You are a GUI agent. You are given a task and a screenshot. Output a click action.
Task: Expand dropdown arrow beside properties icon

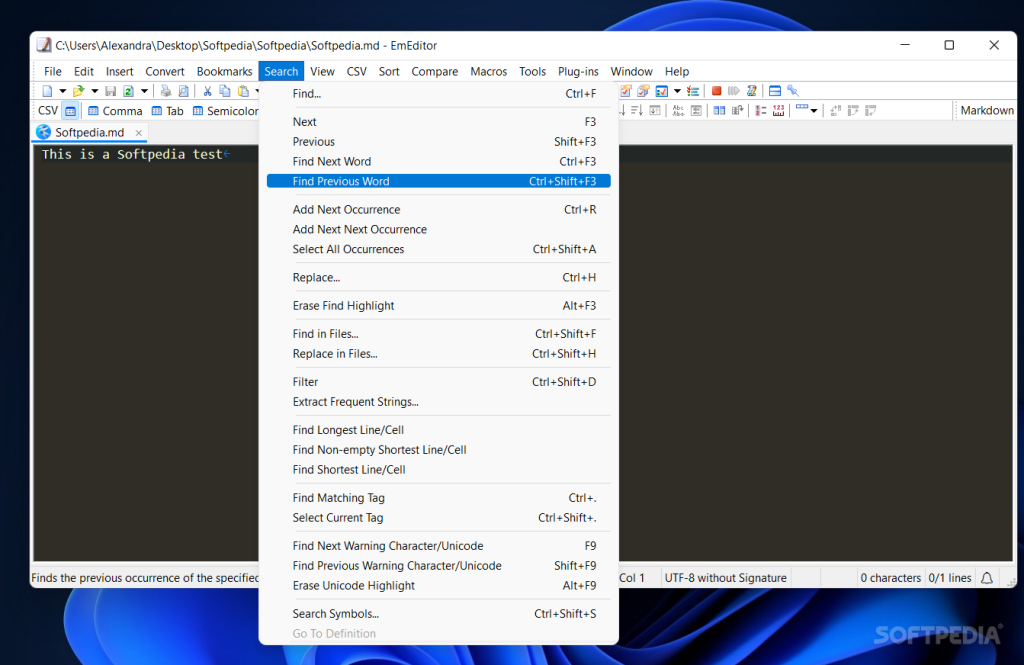tap(677, 91)
